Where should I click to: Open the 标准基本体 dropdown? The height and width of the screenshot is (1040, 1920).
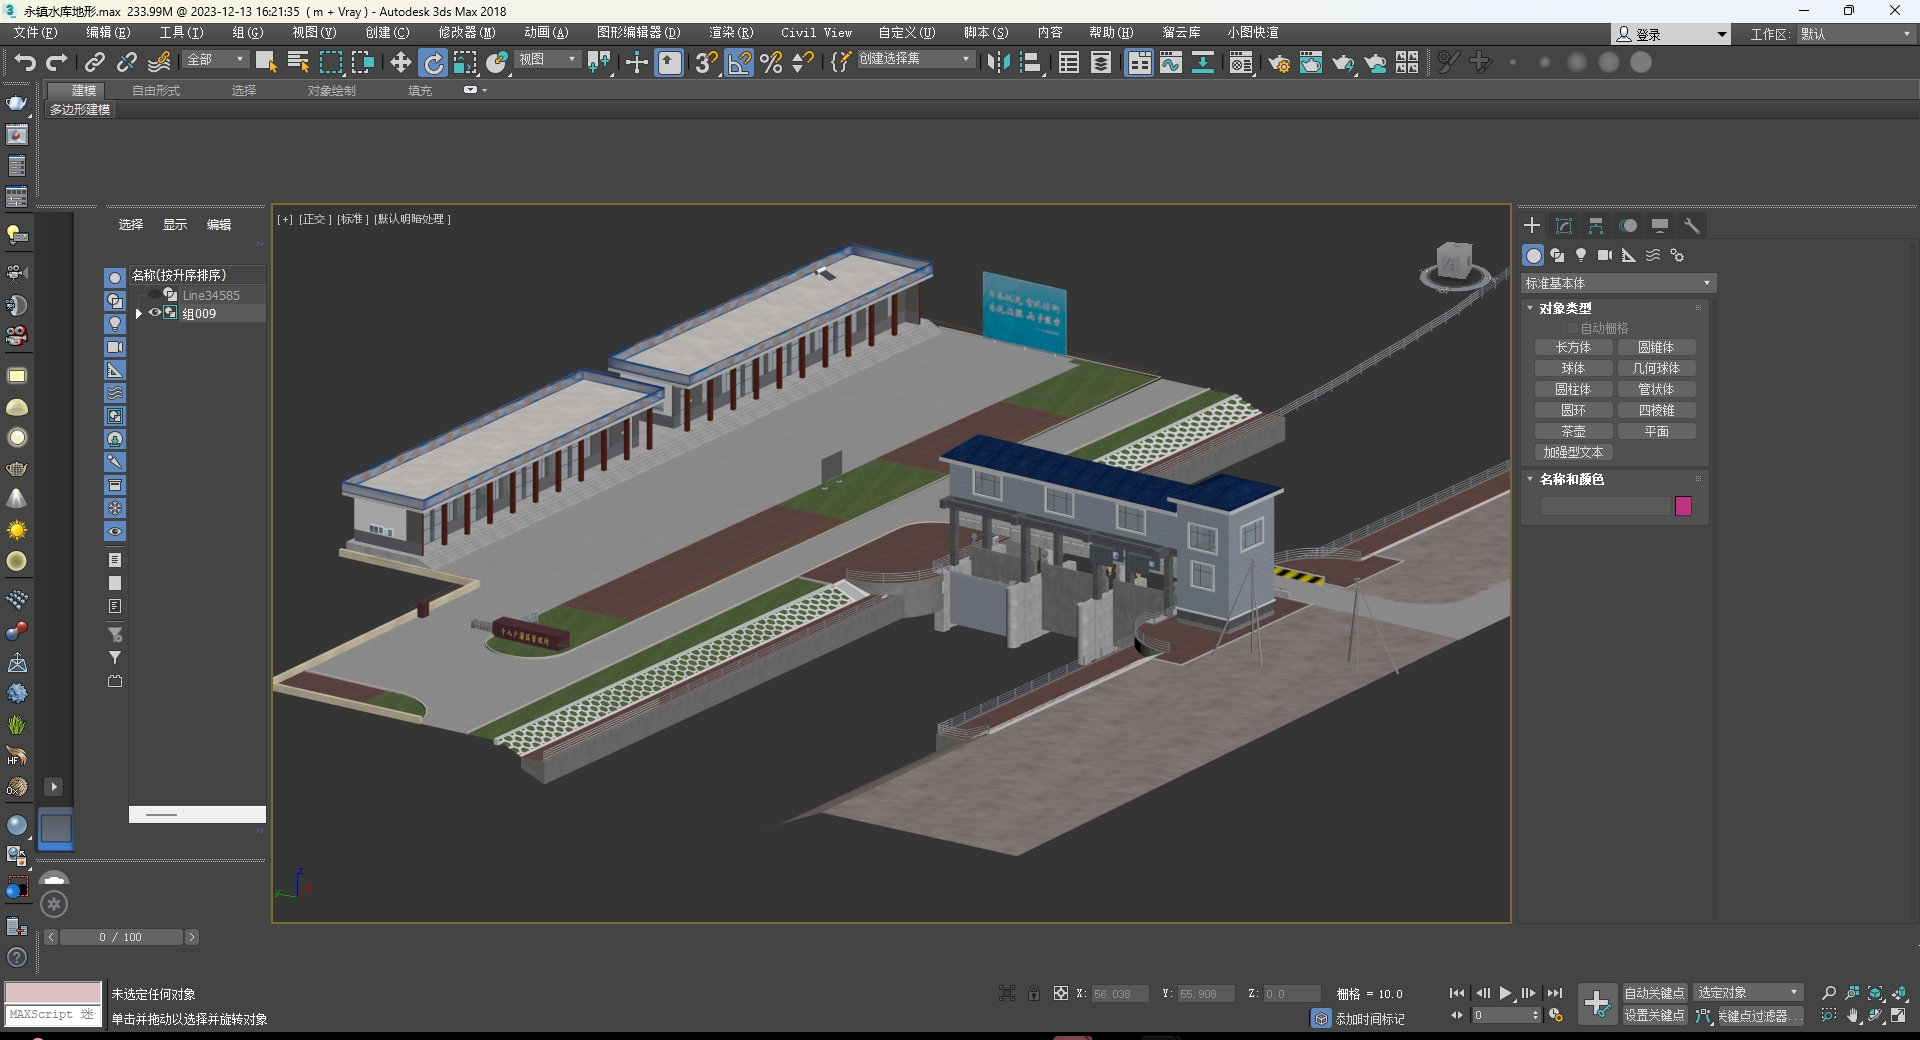point(1617,283)
